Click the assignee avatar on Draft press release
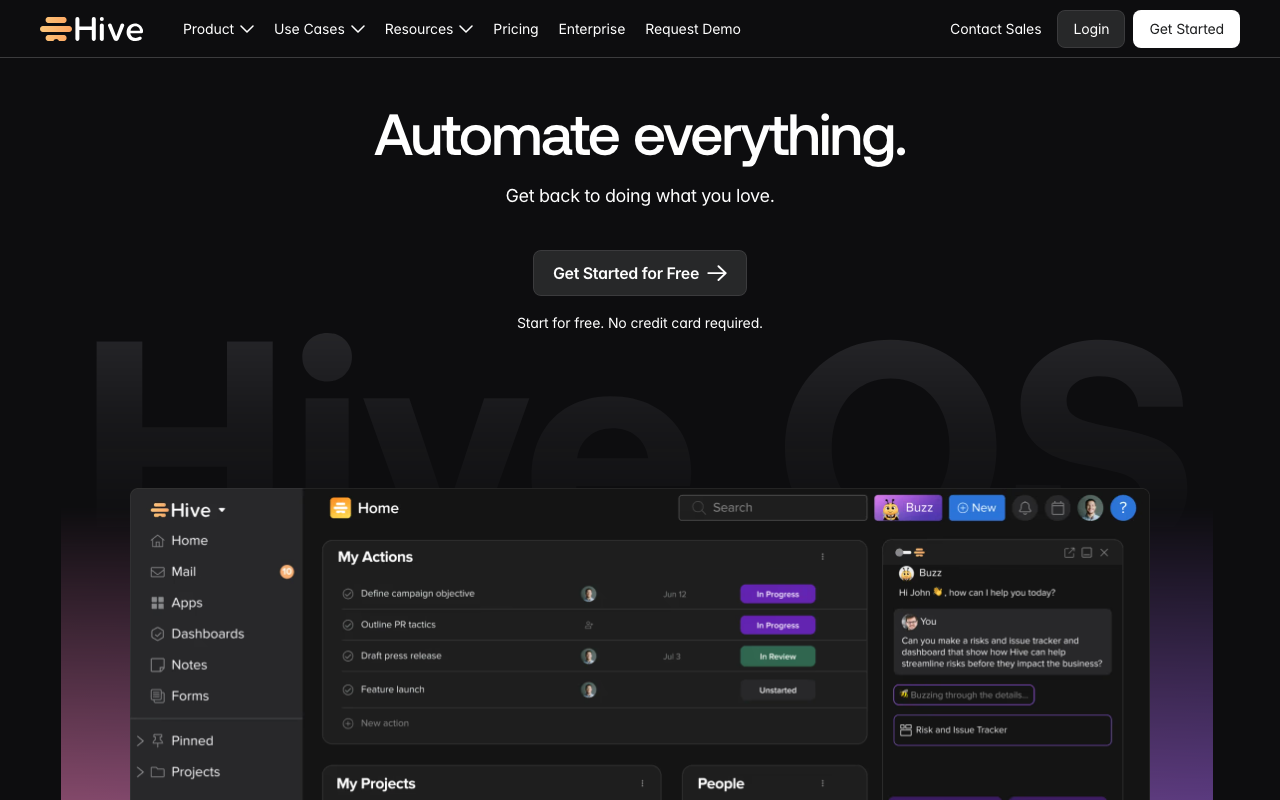Screen dimensions: 1280x800 coord(589,657)
